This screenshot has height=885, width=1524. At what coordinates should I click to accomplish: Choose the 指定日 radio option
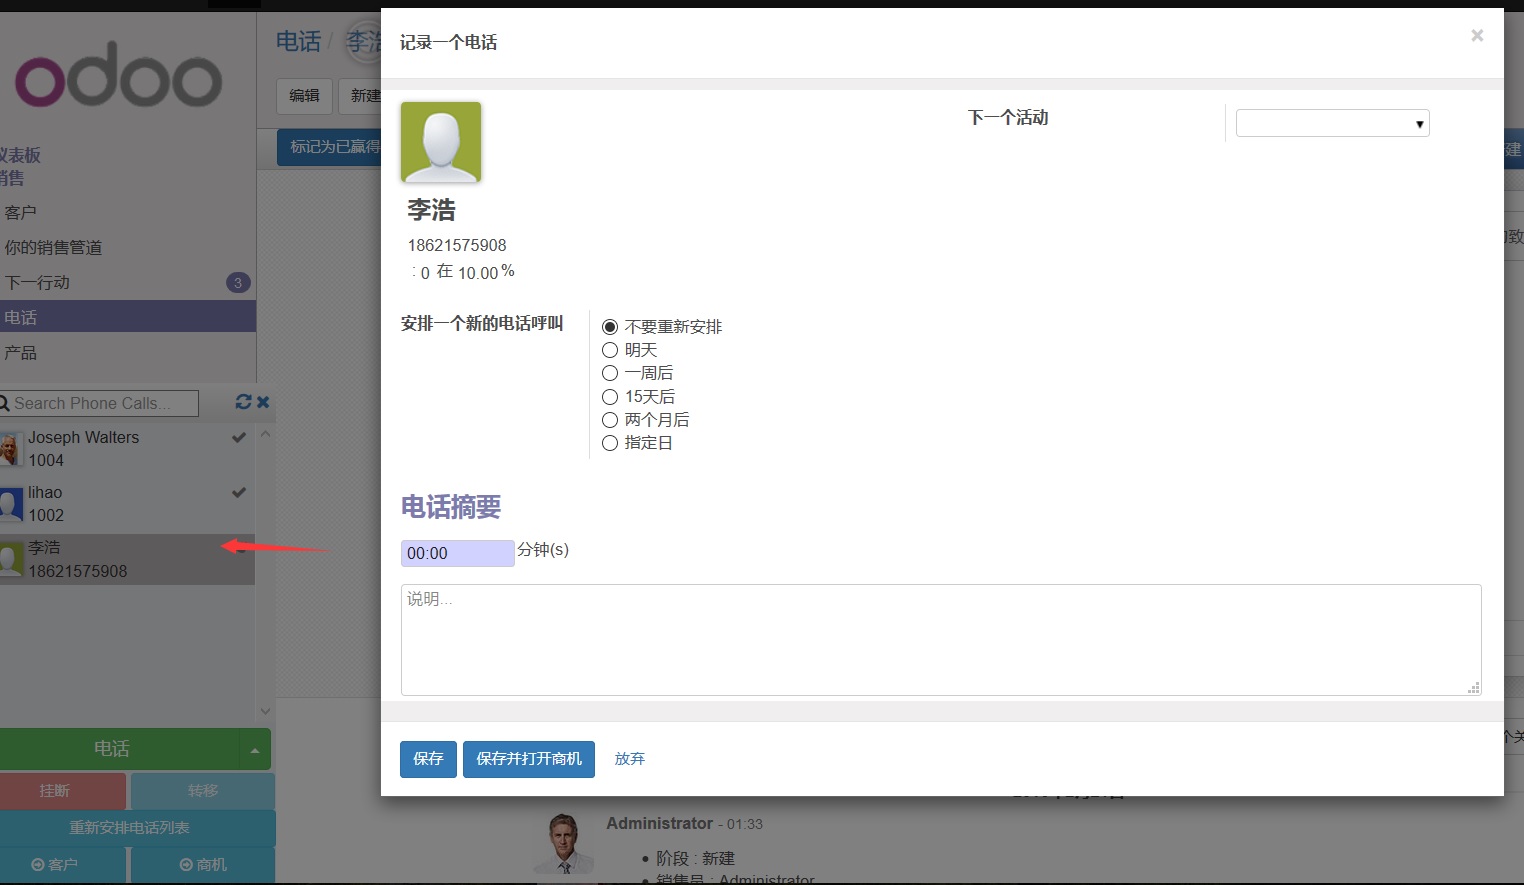[x=610, y=443]
